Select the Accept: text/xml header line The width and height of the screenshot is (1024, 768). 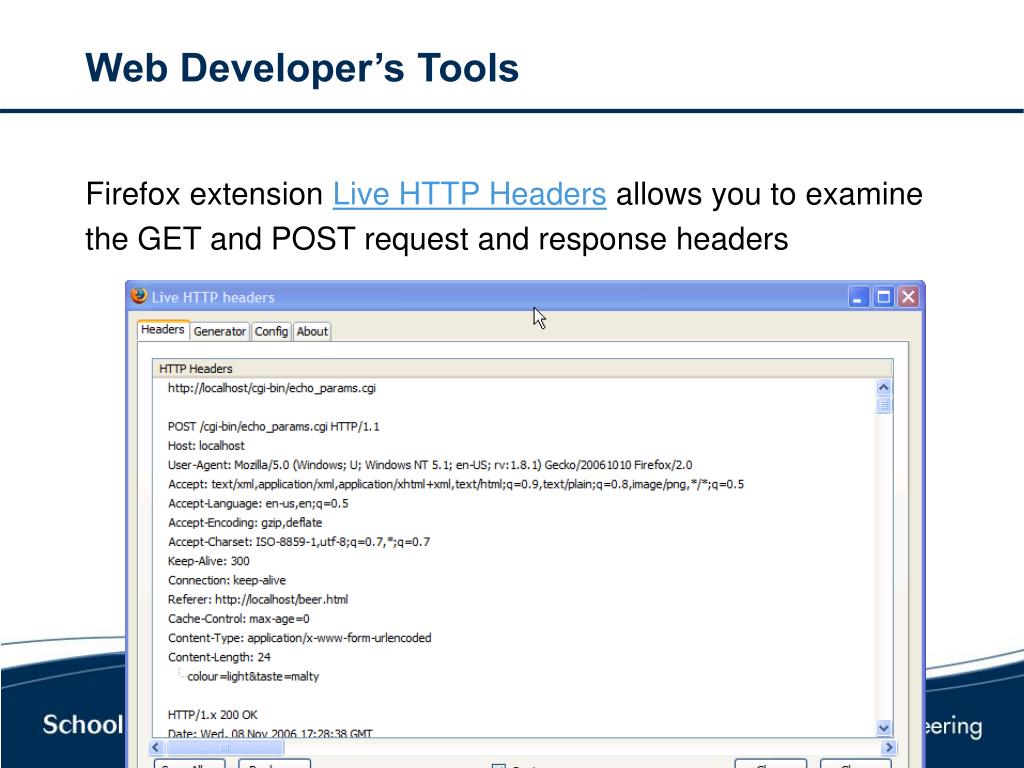coord(456,484)
